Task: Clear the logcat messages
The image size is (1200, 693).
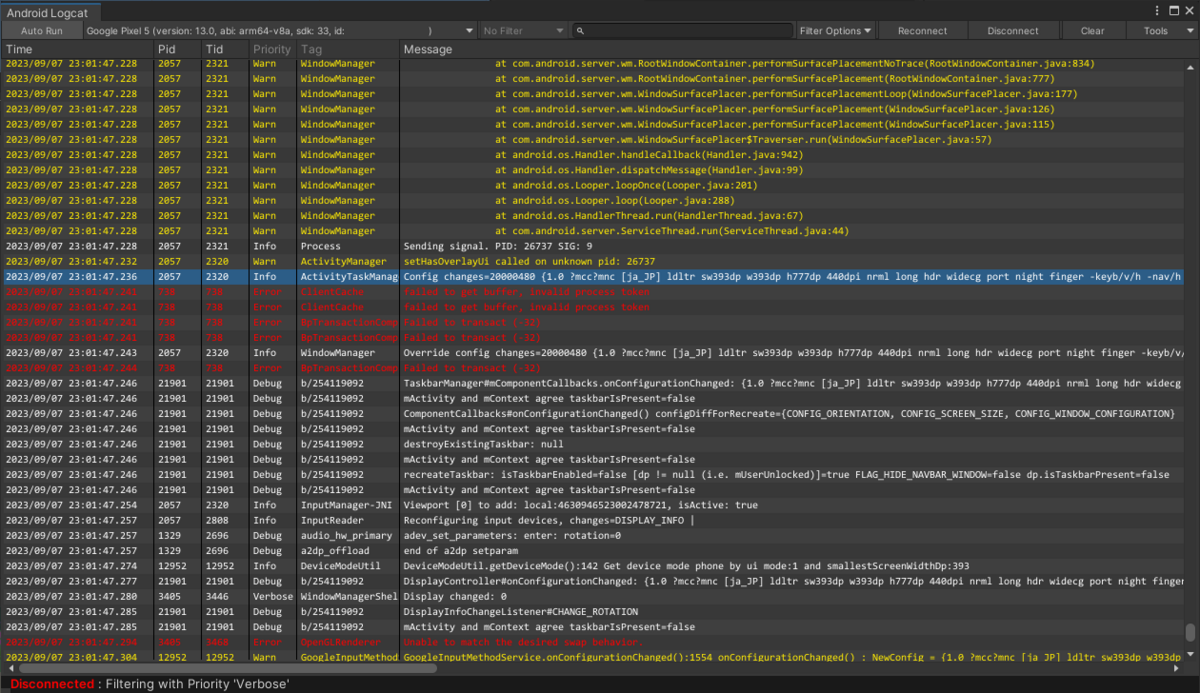Action: click(x=1092, y=31)
